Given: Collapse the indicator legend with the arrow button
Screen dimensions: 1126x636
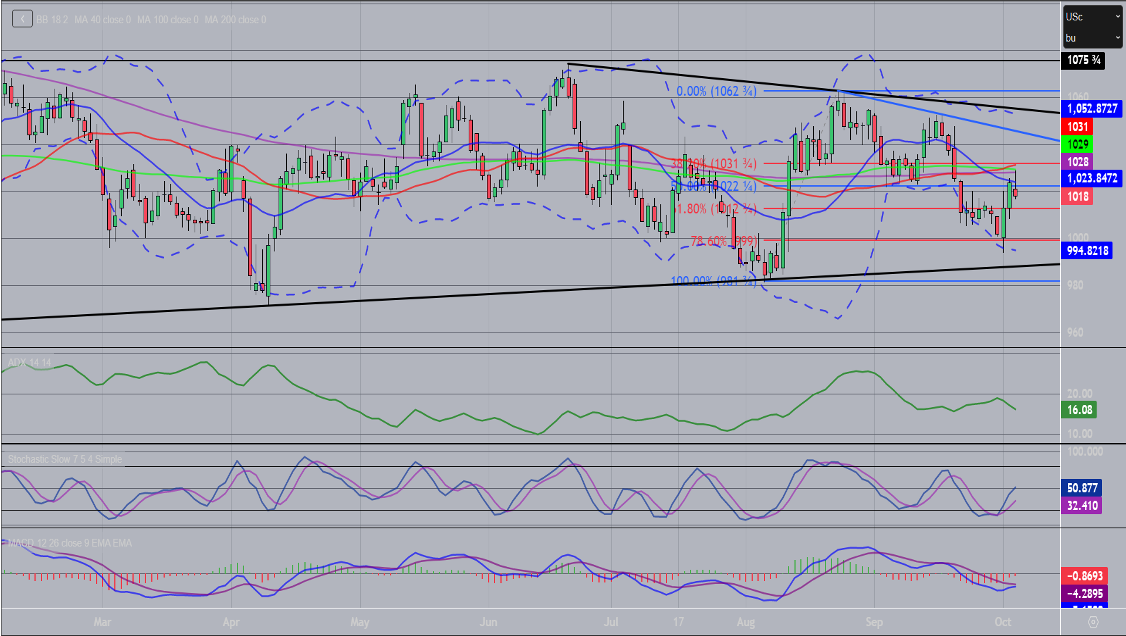Looking at the screenshot, I should click(24, 19).
